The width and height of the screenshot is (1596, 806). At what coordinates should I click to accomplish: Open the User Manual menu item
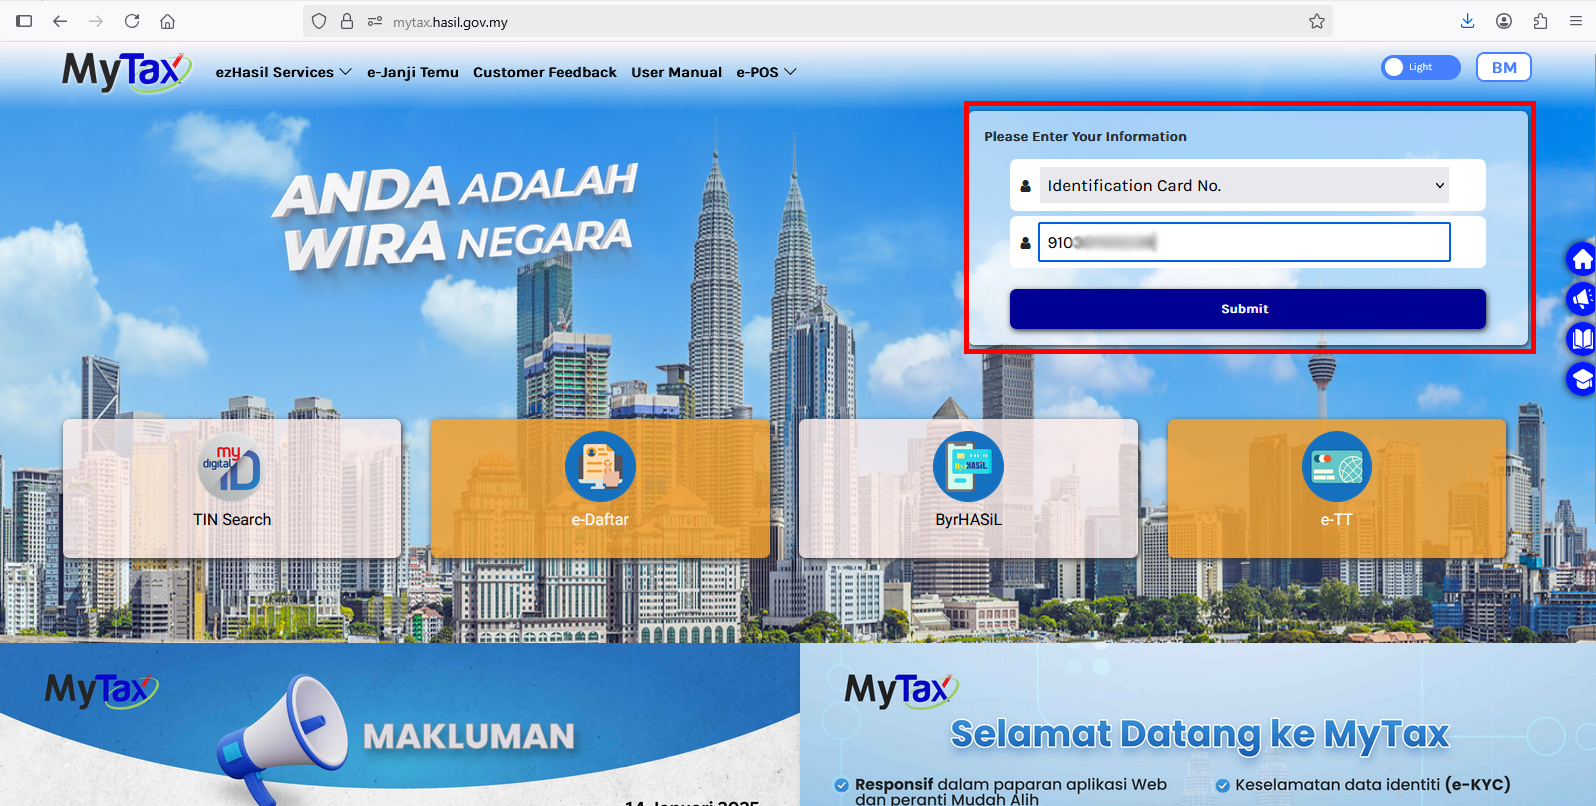coord(676,72)
